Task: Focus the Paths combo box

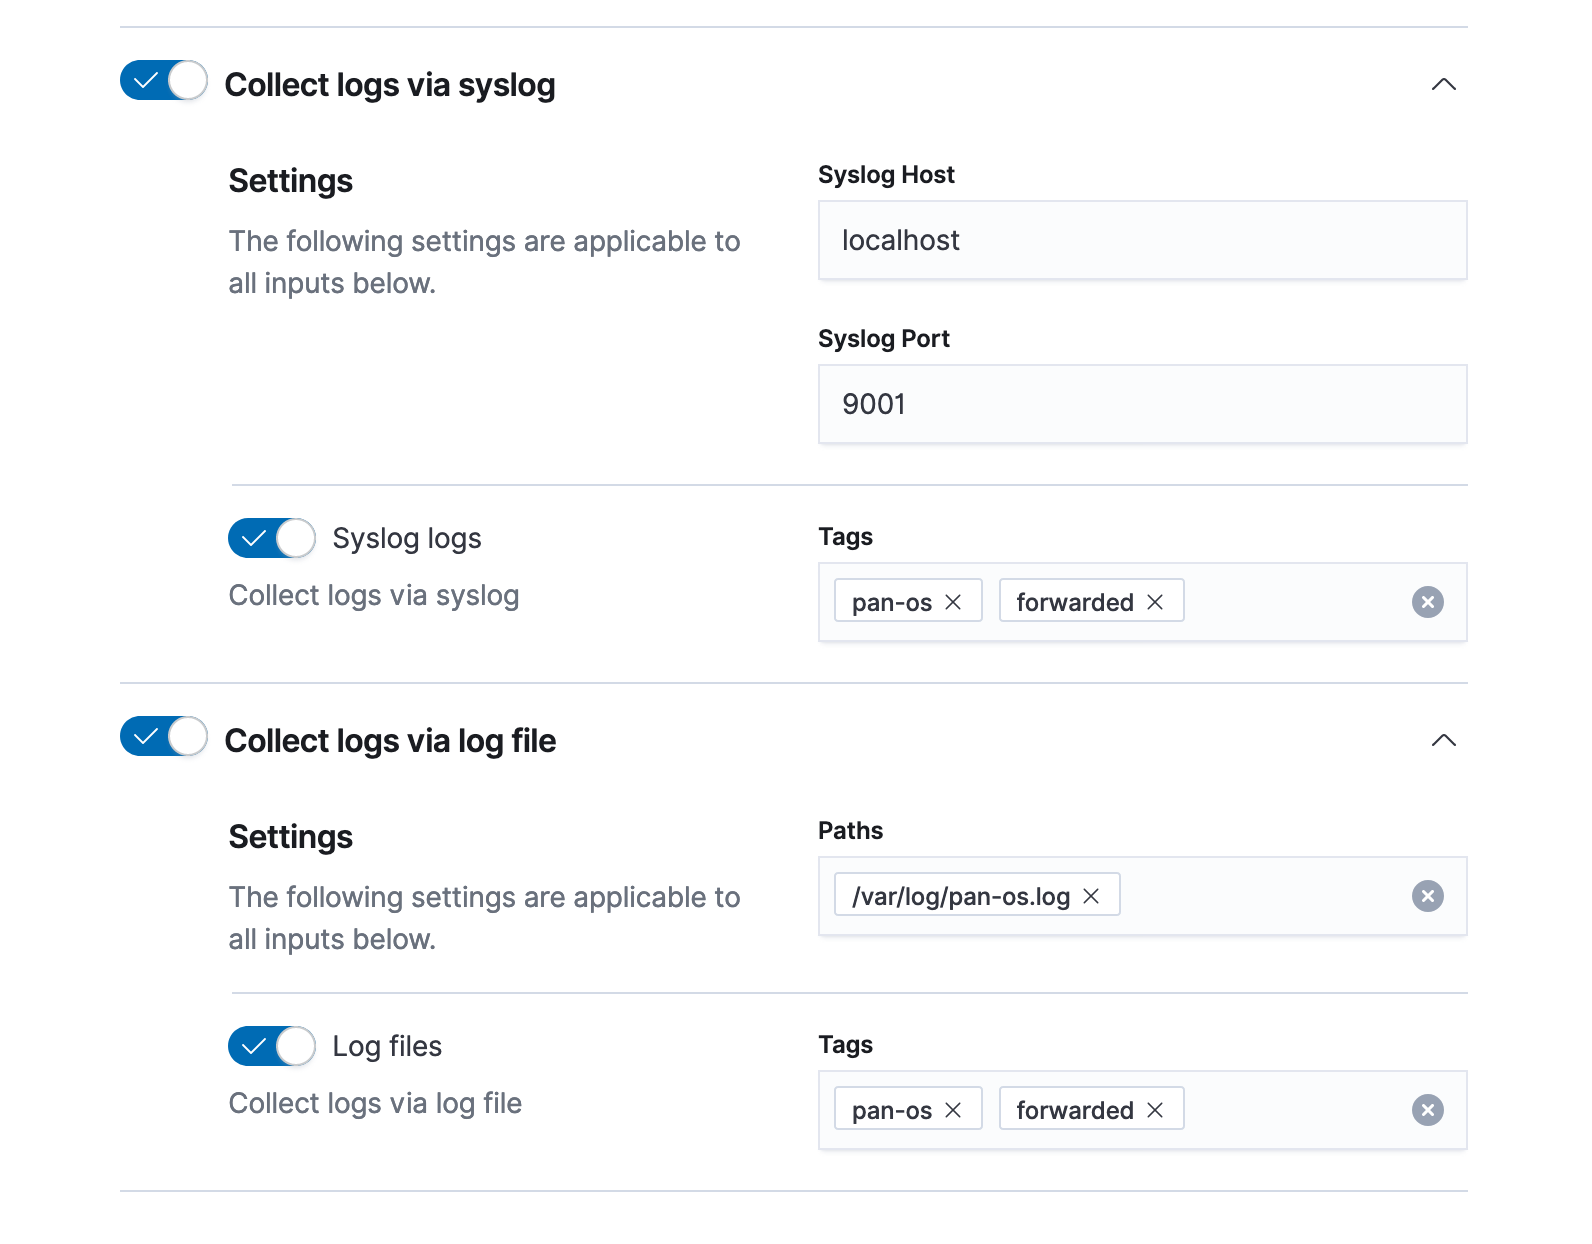Action: point(1260,896)
